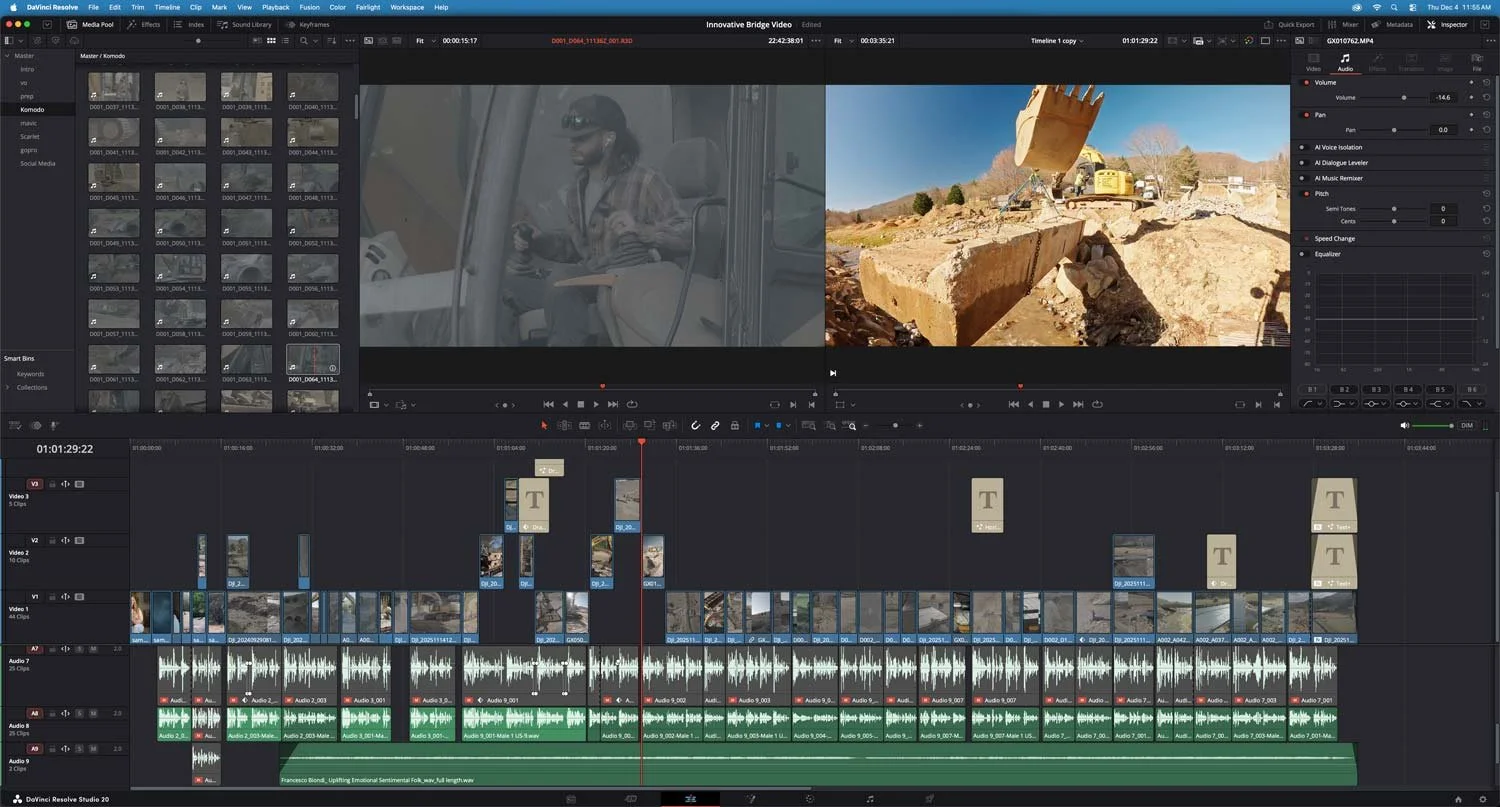Viewport: 1500px width, 807px height.
Task: Turn on the Equalizer toggle
Action: pyautogui.click(x=1303, y=254)
